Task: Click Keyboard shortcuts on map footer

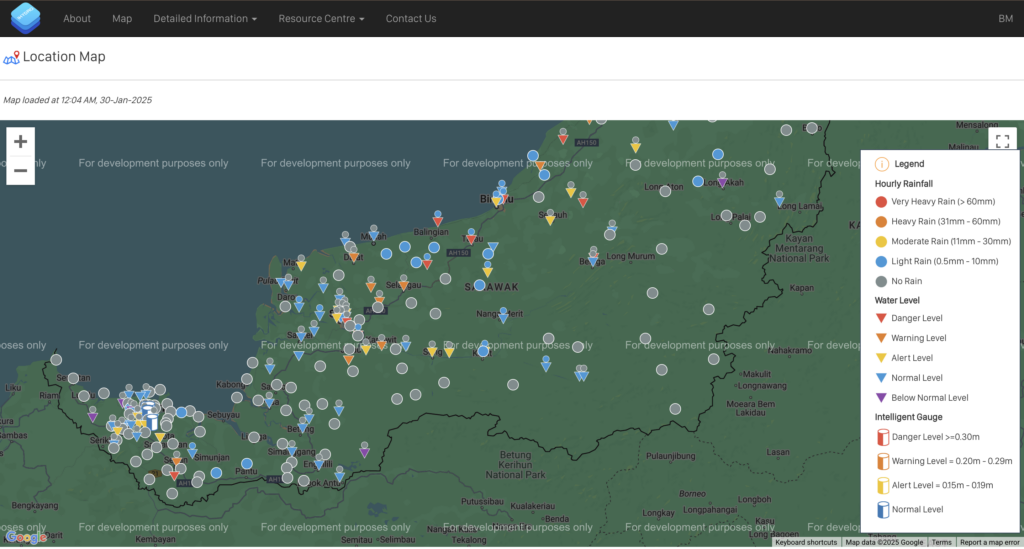Action: pos(806,542)
